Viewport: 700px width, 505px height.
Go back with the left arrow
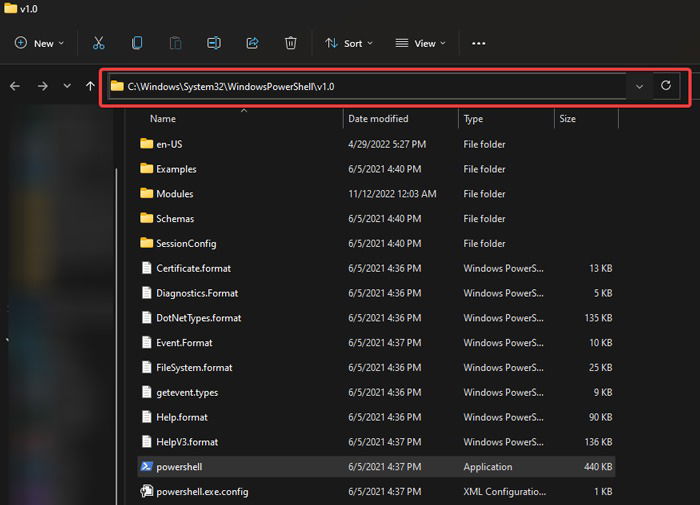(15, 86)
